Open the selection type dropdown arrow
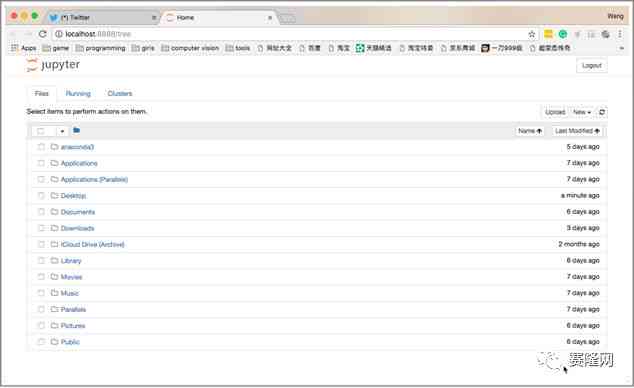The width and height of the screenshot is (634, 388). pos(62,131)
